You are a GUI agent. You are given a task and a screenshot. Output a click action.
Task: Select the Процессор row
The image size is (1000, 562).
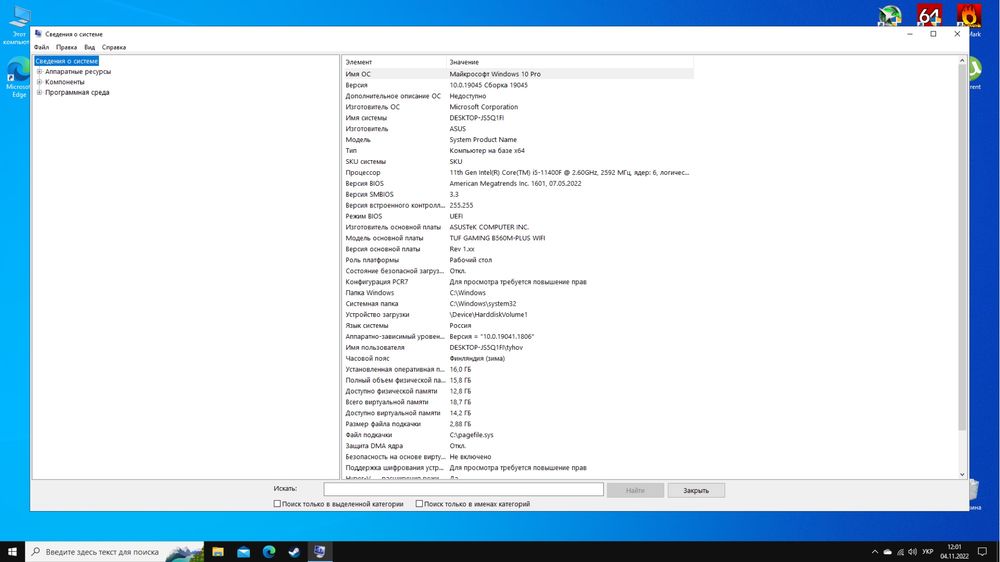point(517,172)
